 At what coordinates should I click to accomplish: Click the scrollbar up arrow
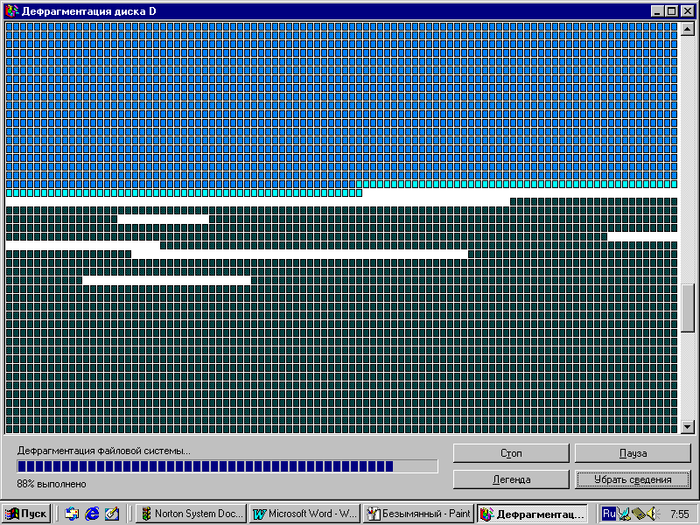(687, 29)
